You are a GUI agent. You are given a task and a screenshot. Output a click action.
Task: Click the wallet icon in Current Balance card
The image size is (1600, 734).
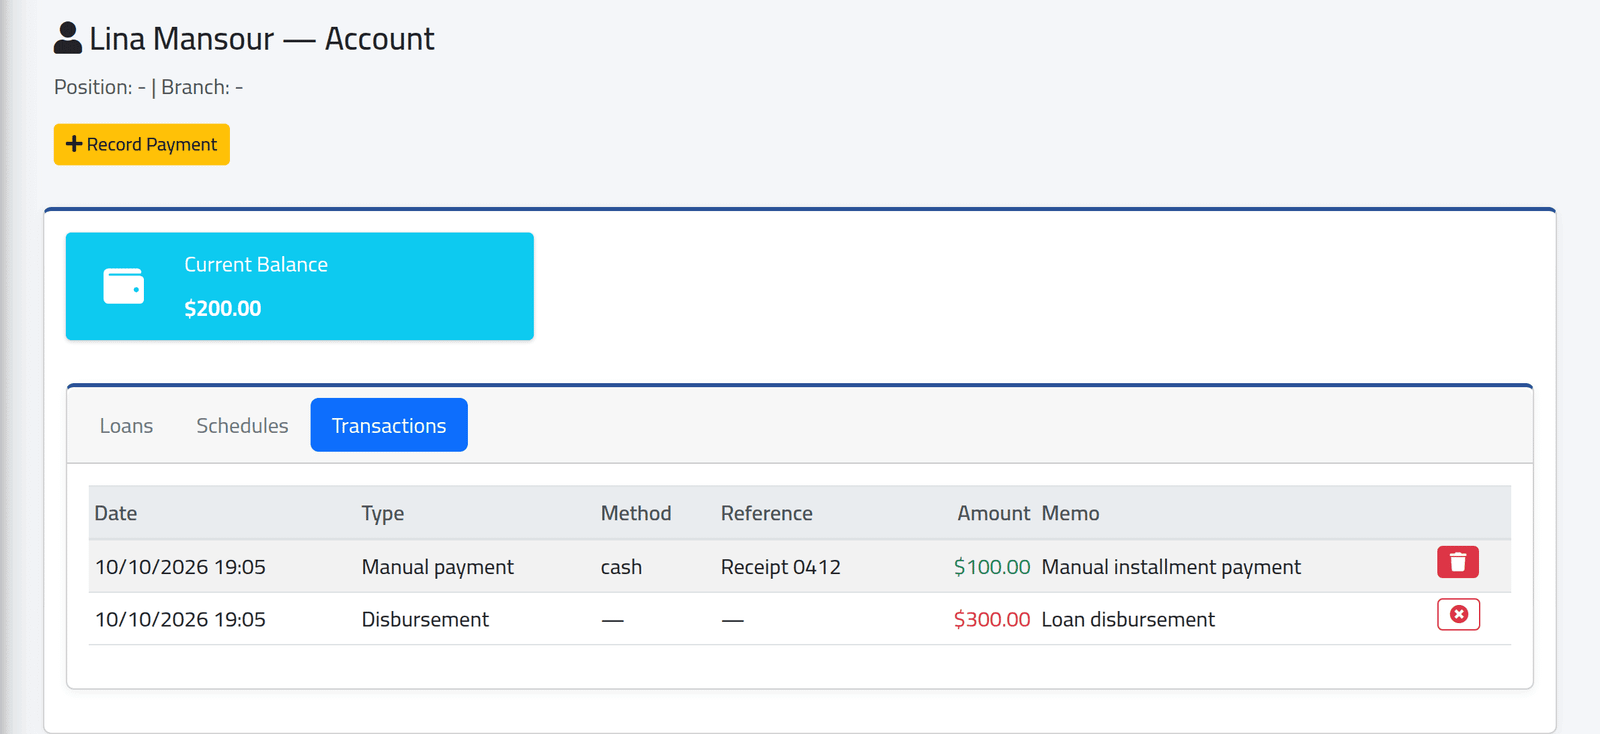pos(124,286)
